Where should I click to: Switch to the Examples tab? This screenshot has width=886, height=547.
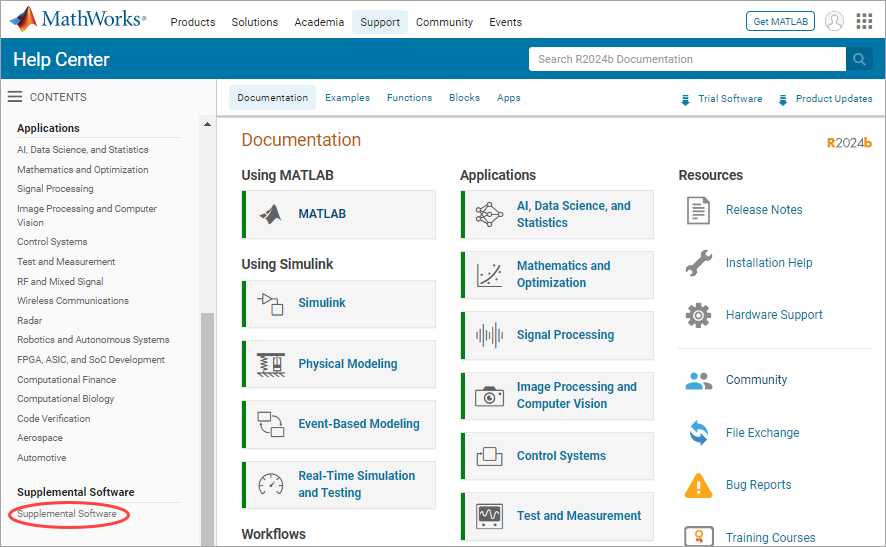(347, 98)
